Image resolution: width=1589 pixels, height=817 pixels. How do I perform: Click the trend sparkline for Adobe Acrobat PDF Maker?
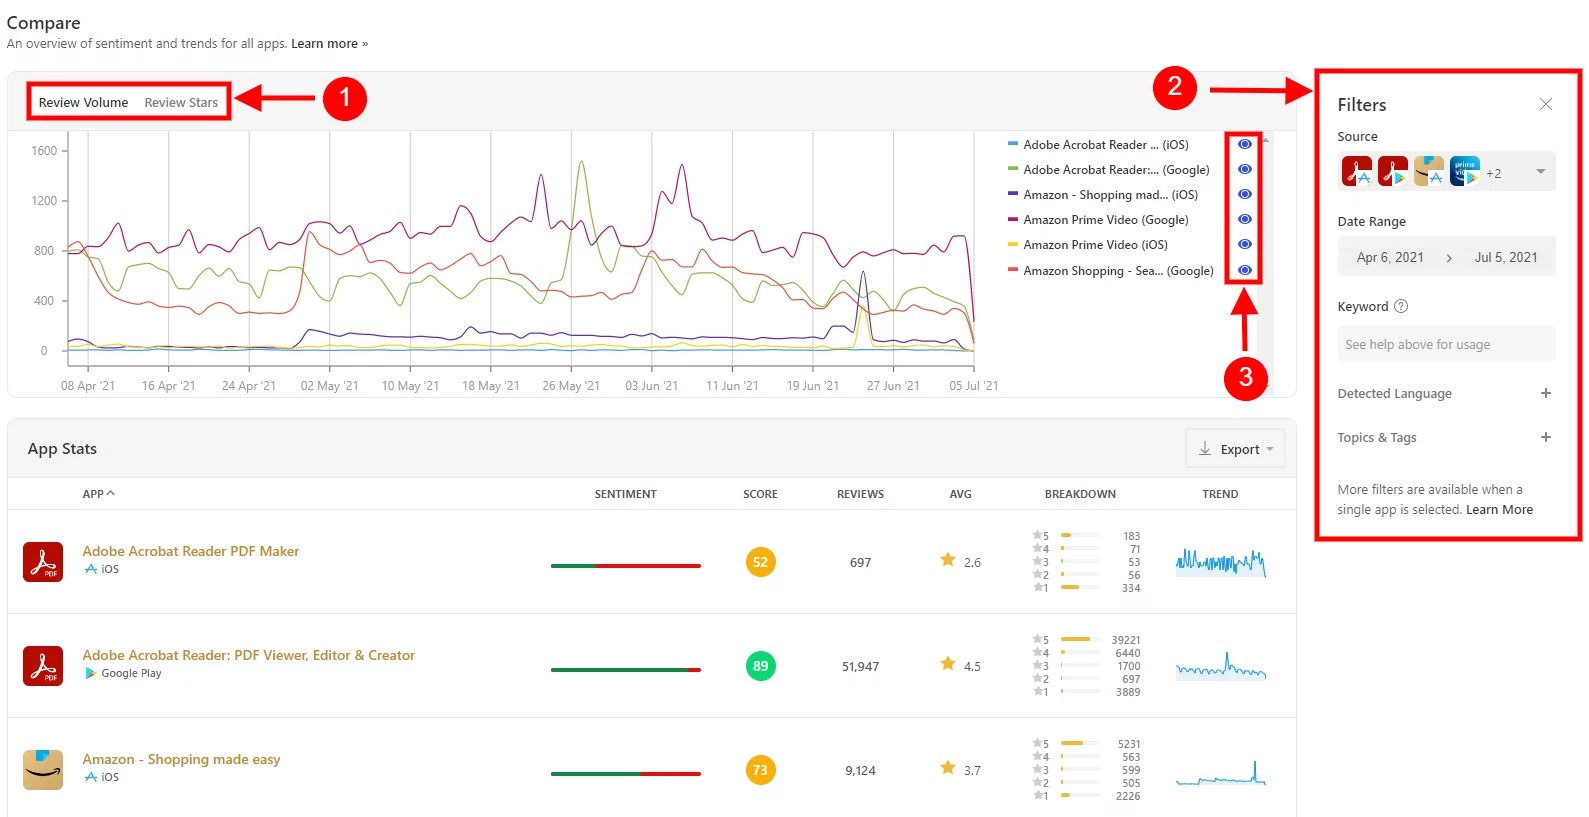pos(1220,562)
